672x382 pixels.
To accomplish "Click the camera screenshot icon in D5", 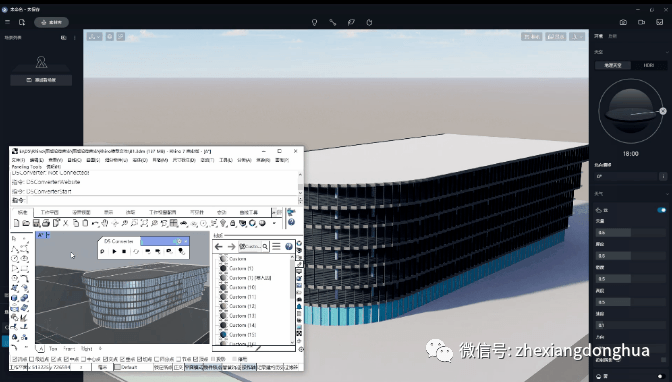I will [x=623, y=22].
